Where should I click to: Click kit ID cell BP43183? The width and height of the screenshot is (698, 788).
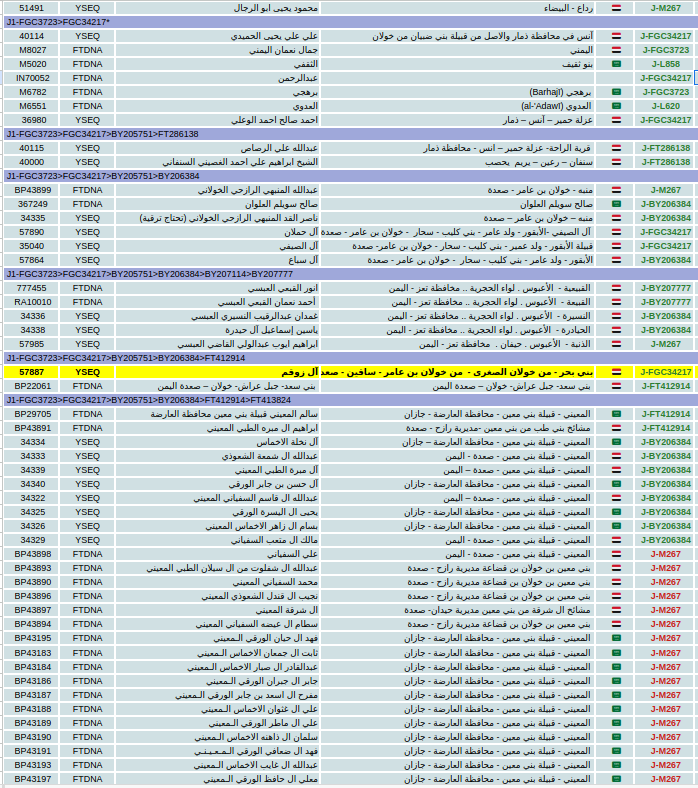[33, 653]
